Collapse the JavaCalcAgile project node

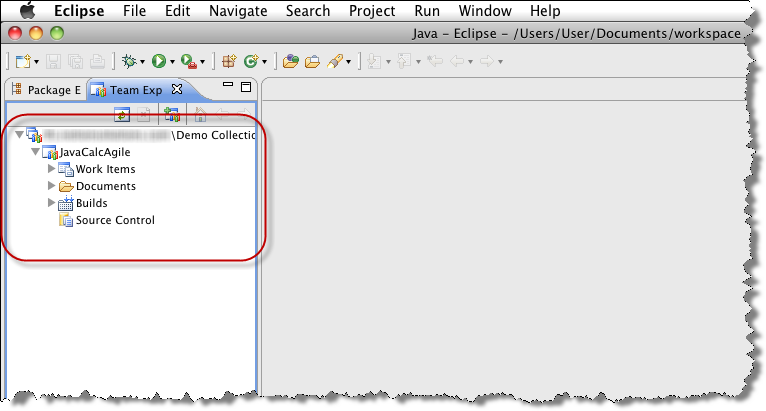click(x=36, y=151)
